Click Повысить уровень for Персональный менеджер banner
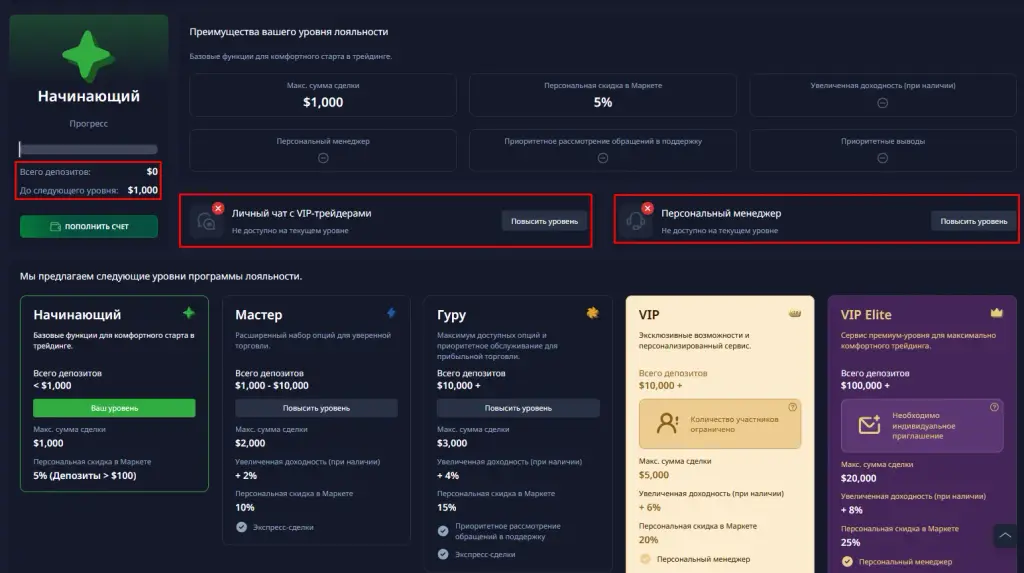Image resolution: width=1024 pixels, height=573 pixels. (973, 221)
